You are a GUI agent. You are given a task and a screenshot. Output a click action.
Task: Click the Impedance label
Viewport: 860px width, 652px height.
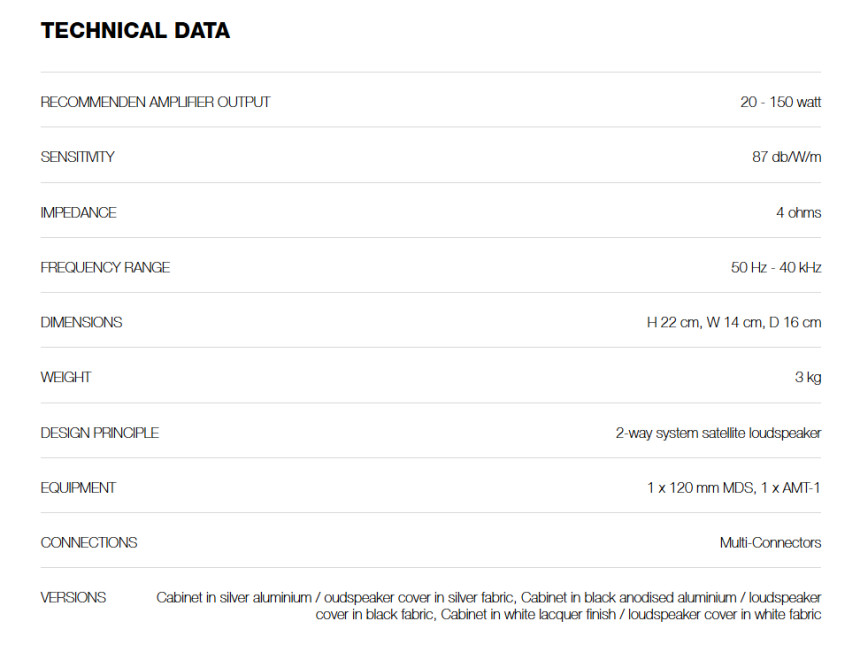point(78,212)
